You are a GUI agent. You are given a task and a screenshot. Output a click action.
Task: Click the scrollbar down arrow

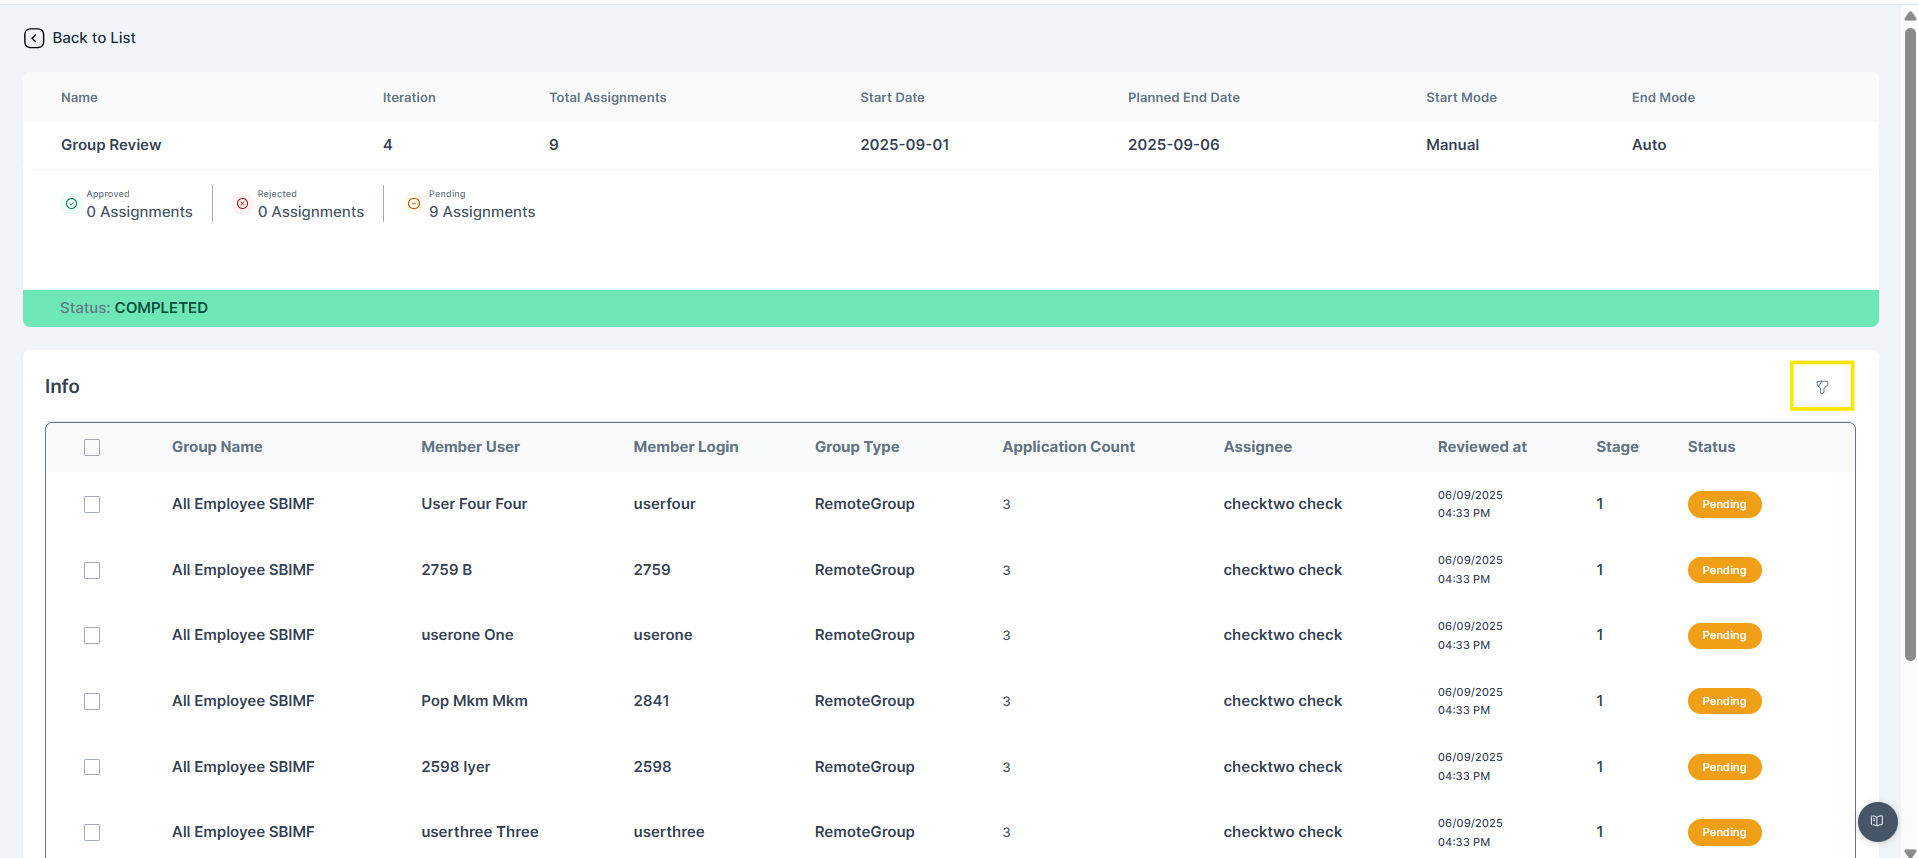click(1910, 852)
